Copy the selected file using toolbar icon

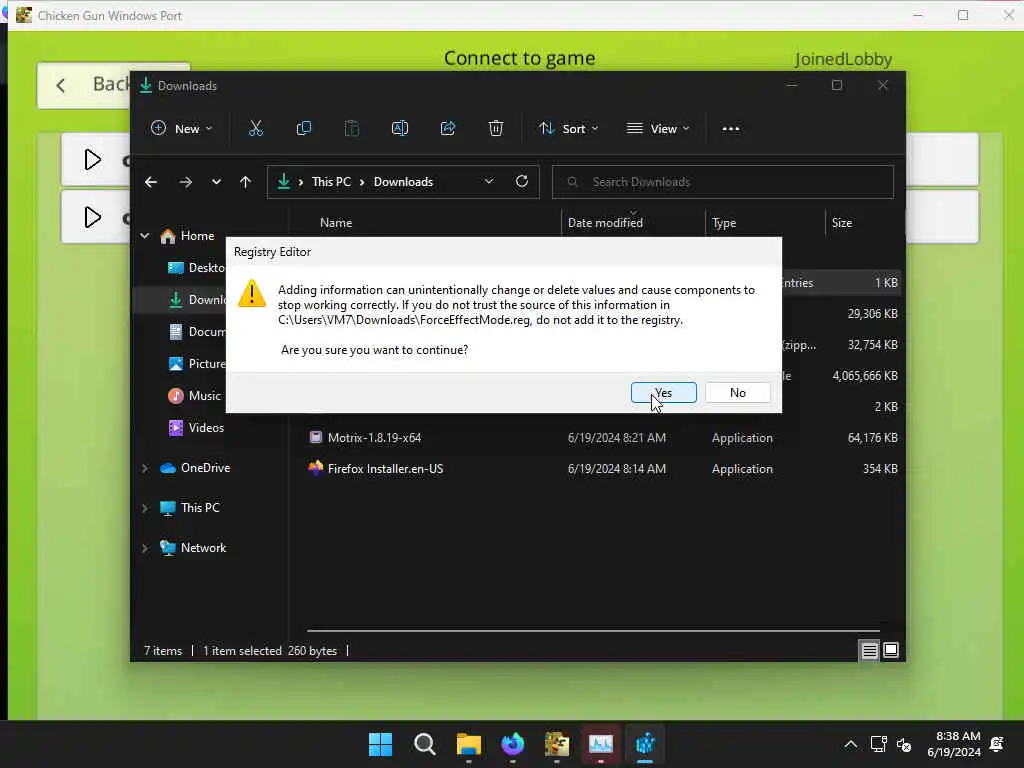304,129
